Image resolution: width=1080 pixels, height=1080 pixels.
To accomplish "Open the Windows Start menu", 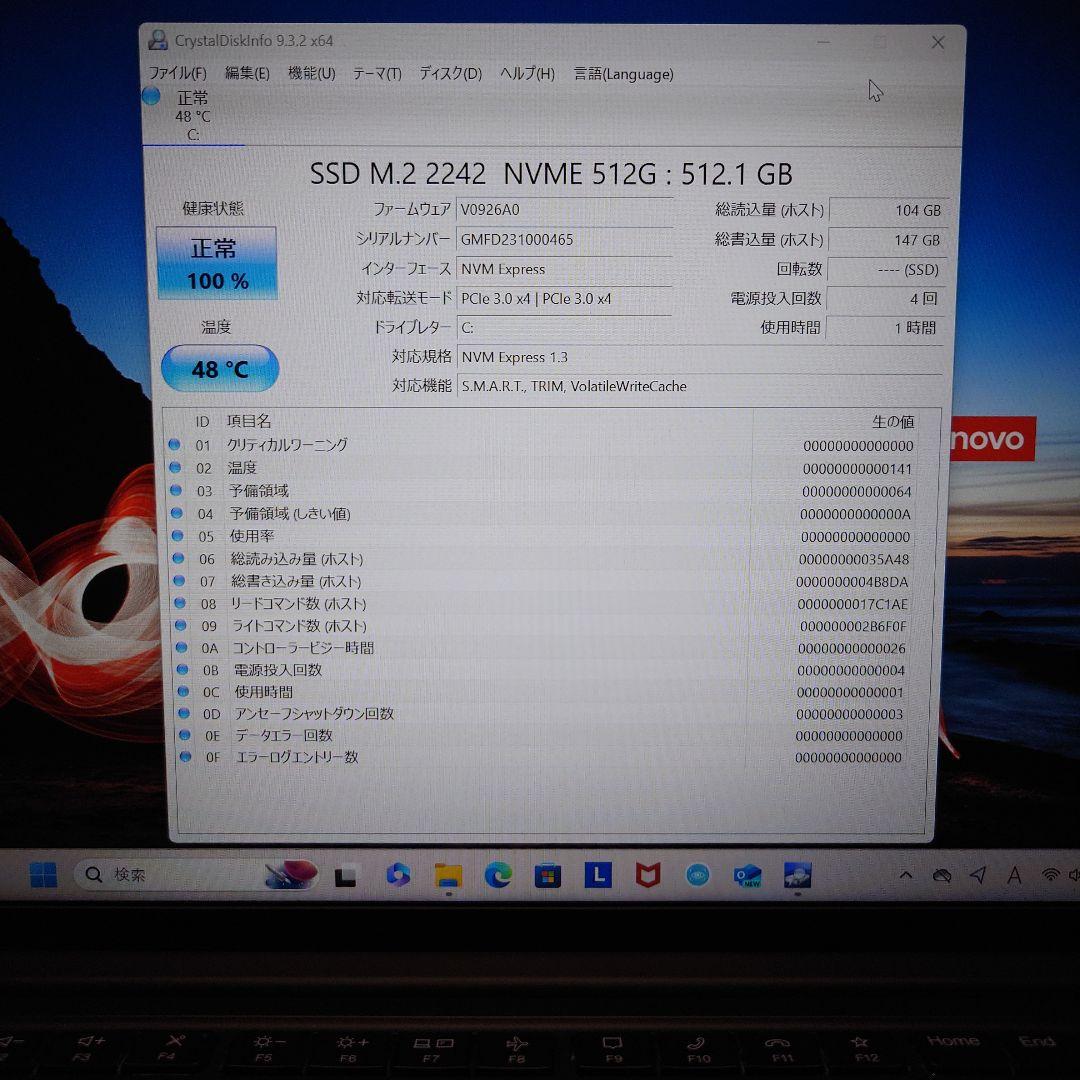I will (43, 876).
